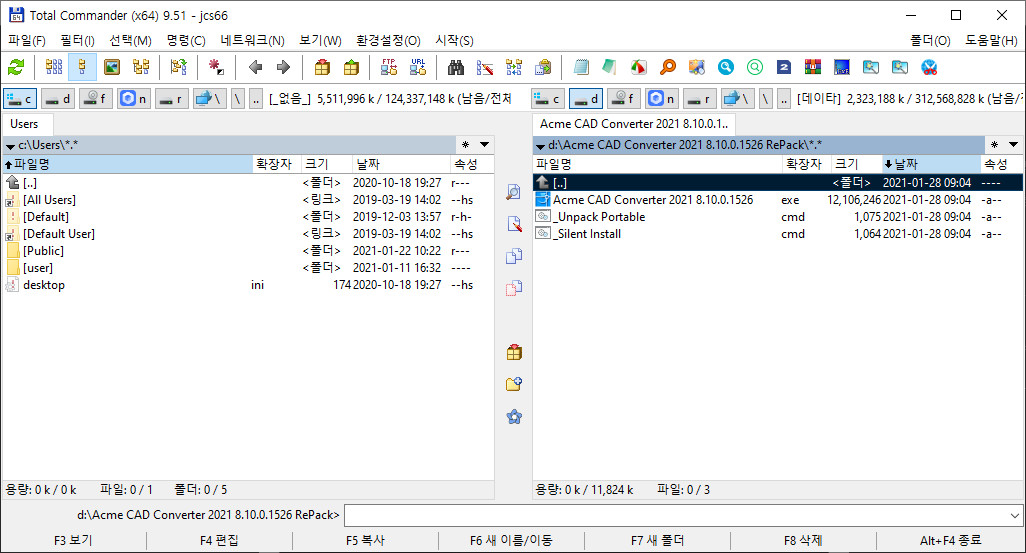Open the 명령(C) menu
This screenshot has height=553, width=1026.
pos(186,41)
